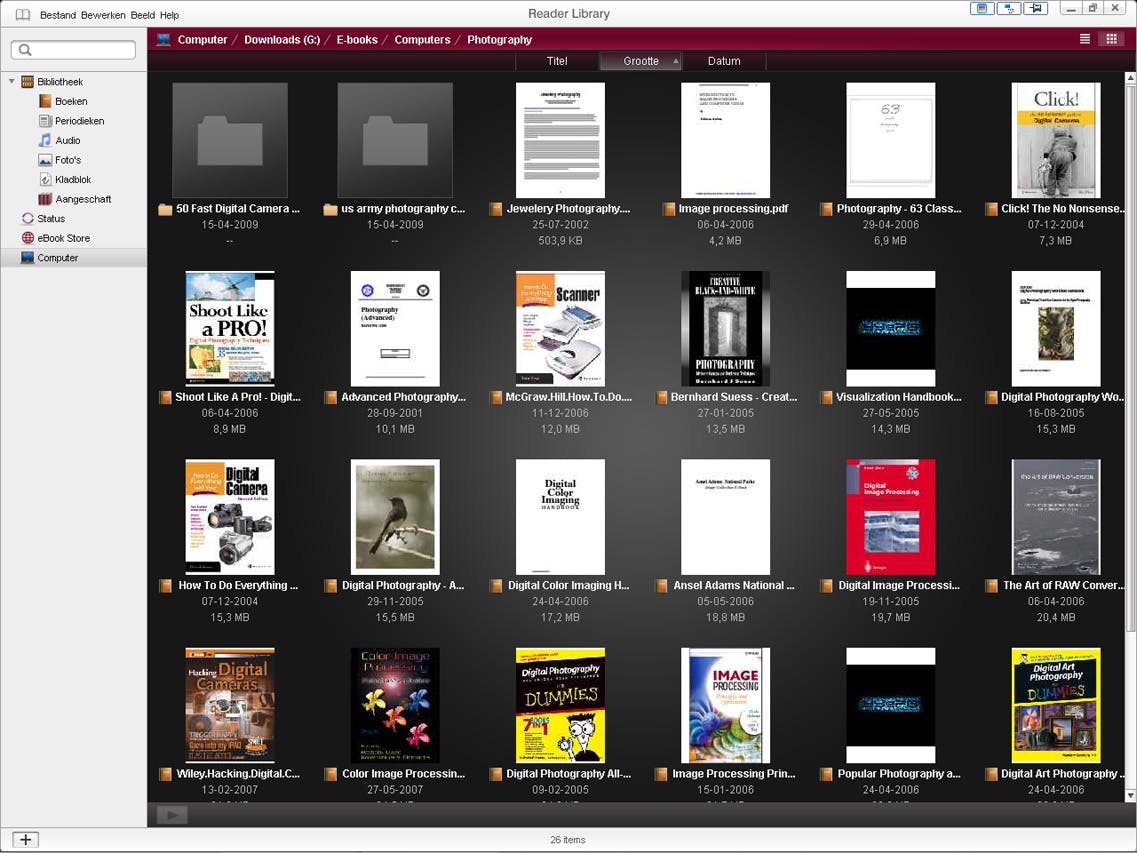Select the Digital Photography Workbook cover
Image resolution: width=1137 pixels, height=853 pixels.
coord(1056,329)
